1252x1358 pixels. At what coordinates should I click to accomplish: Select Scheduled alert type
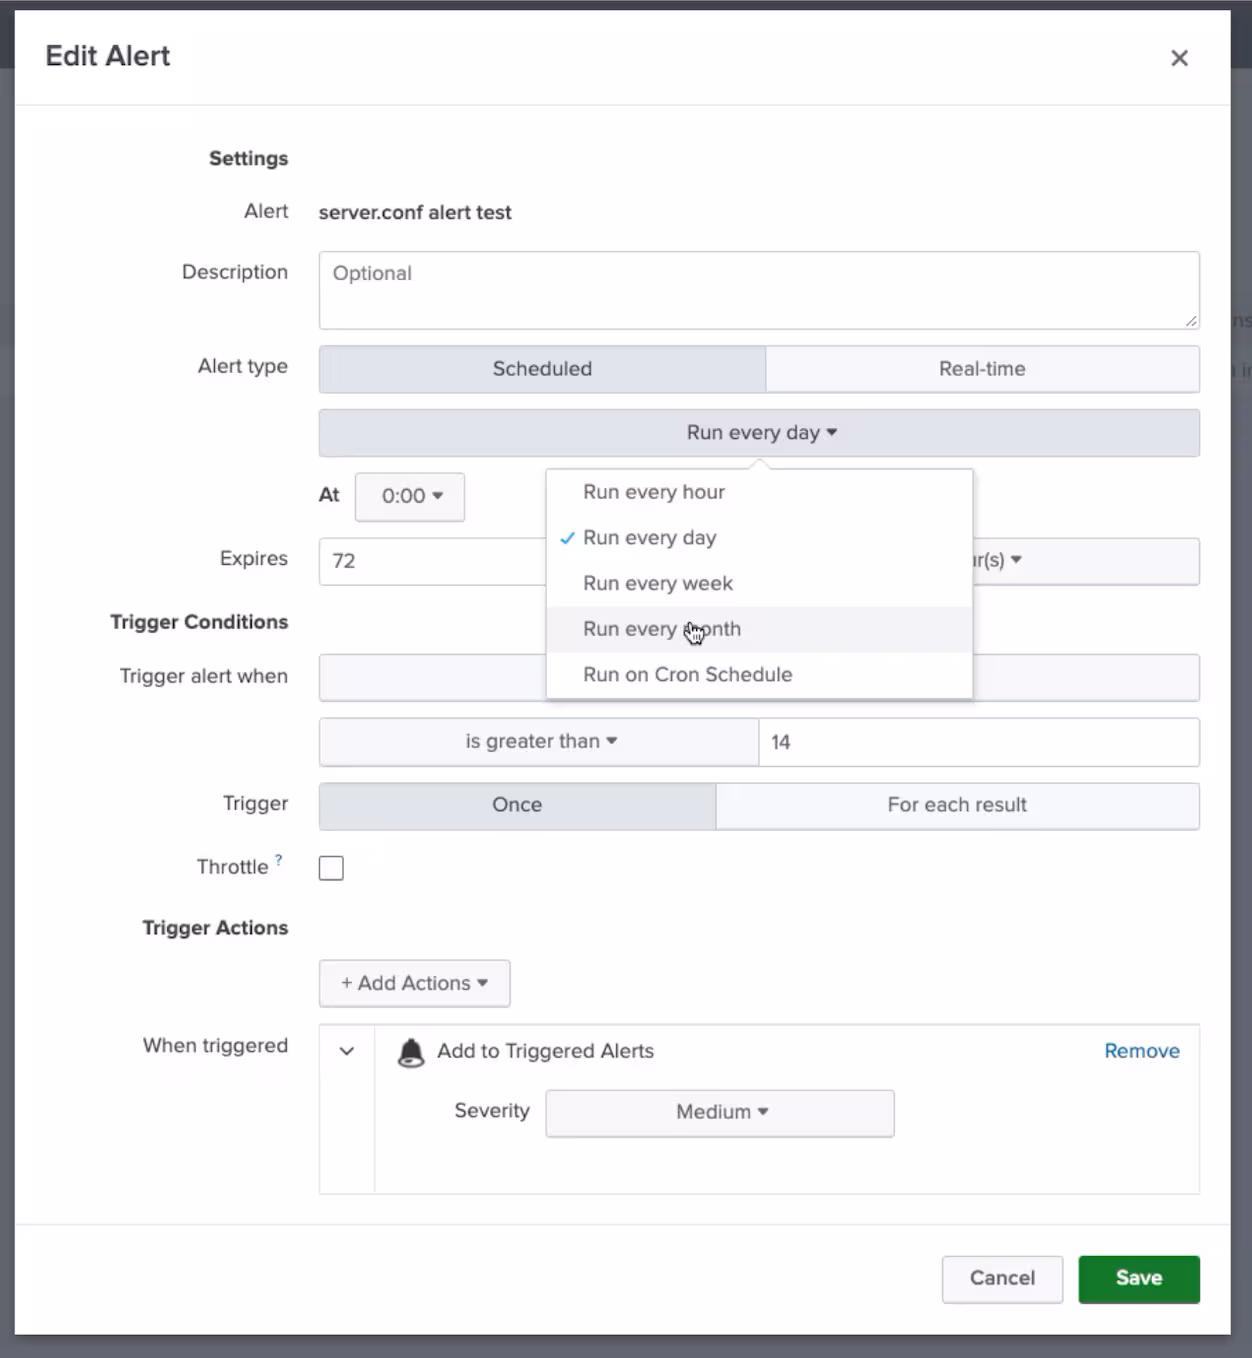pos(542,369)
